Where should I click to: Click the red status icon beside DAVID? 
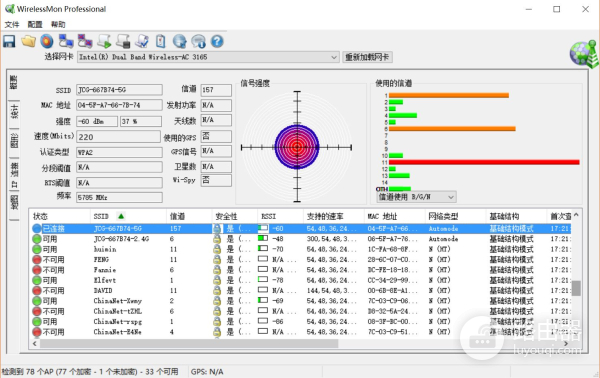37,291
